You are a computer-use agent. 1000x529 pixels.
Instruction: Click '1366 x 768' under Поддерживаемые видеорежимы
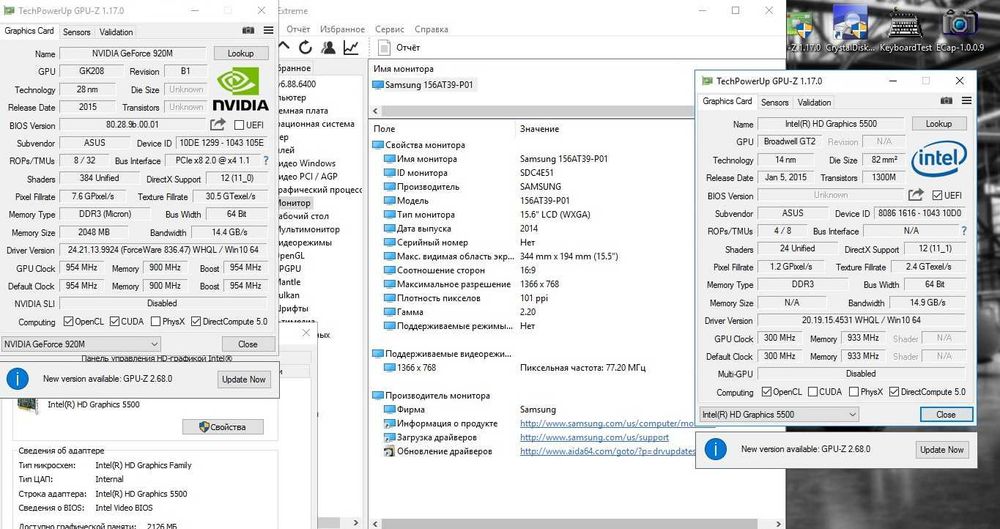coord(416,368)
